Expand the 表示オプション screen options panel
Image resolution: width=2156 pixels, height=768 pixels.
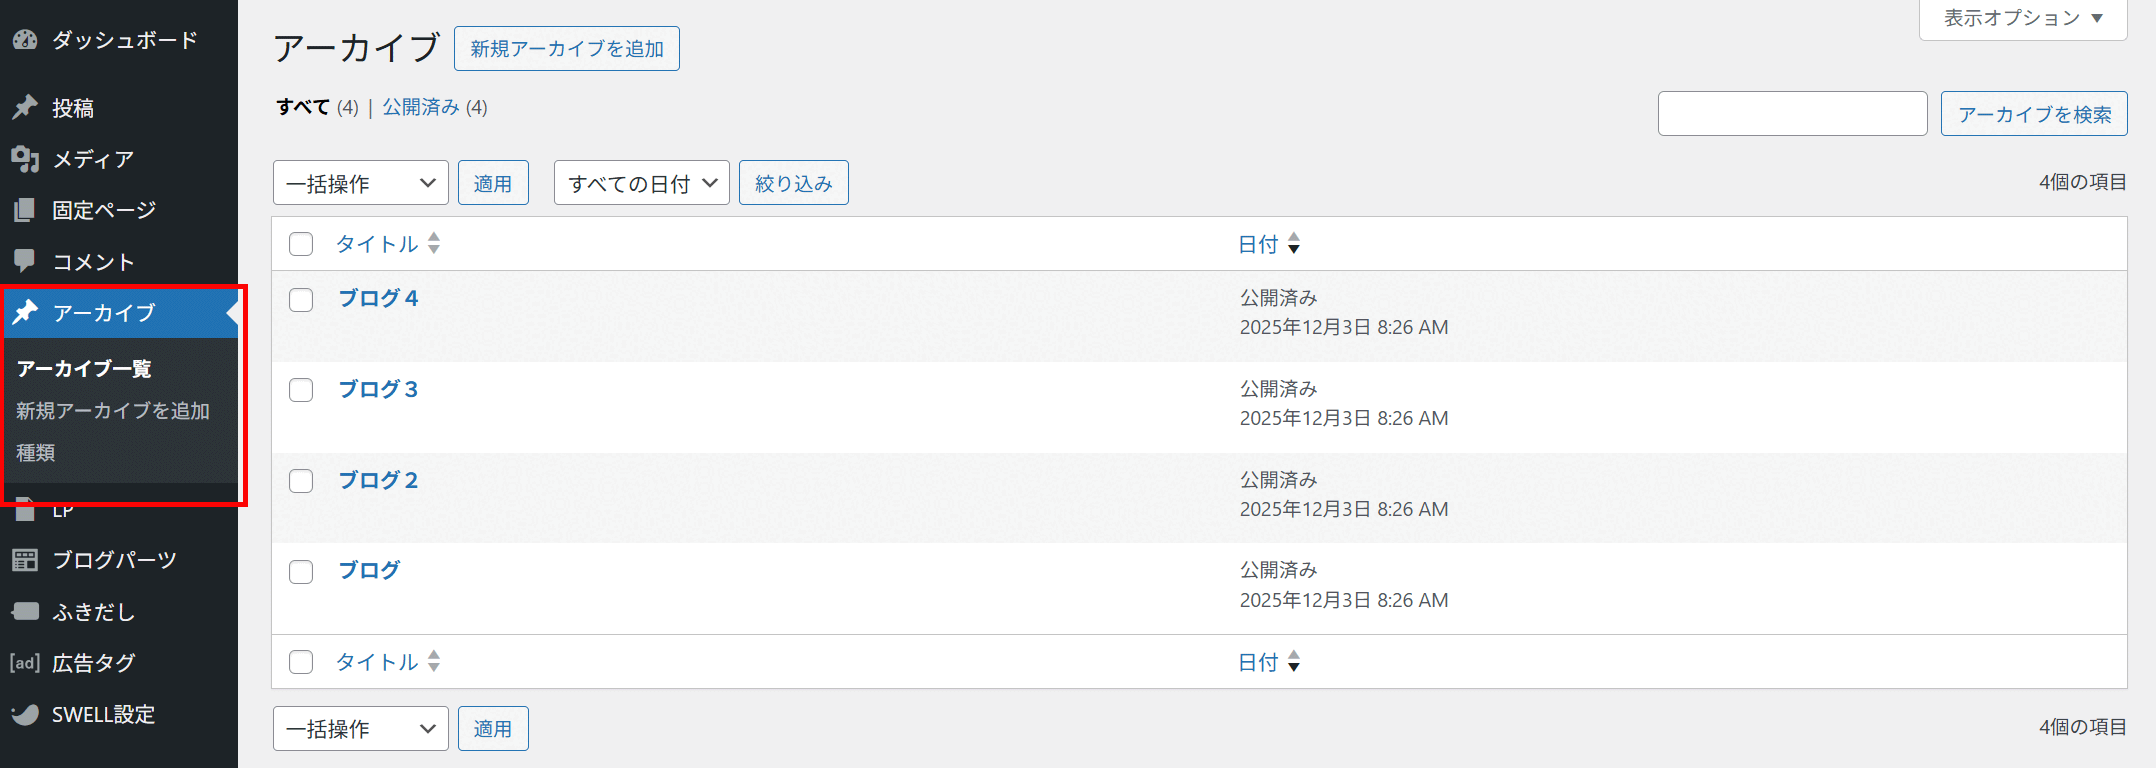tap(2022, 18)
